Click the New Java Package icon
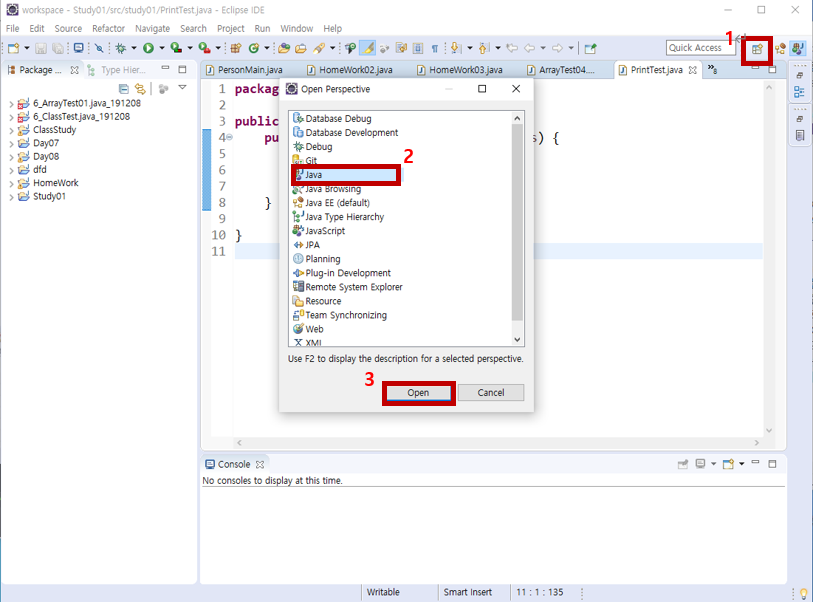Image resolution: width=813 pixels, height=602 pixels. 236,48
